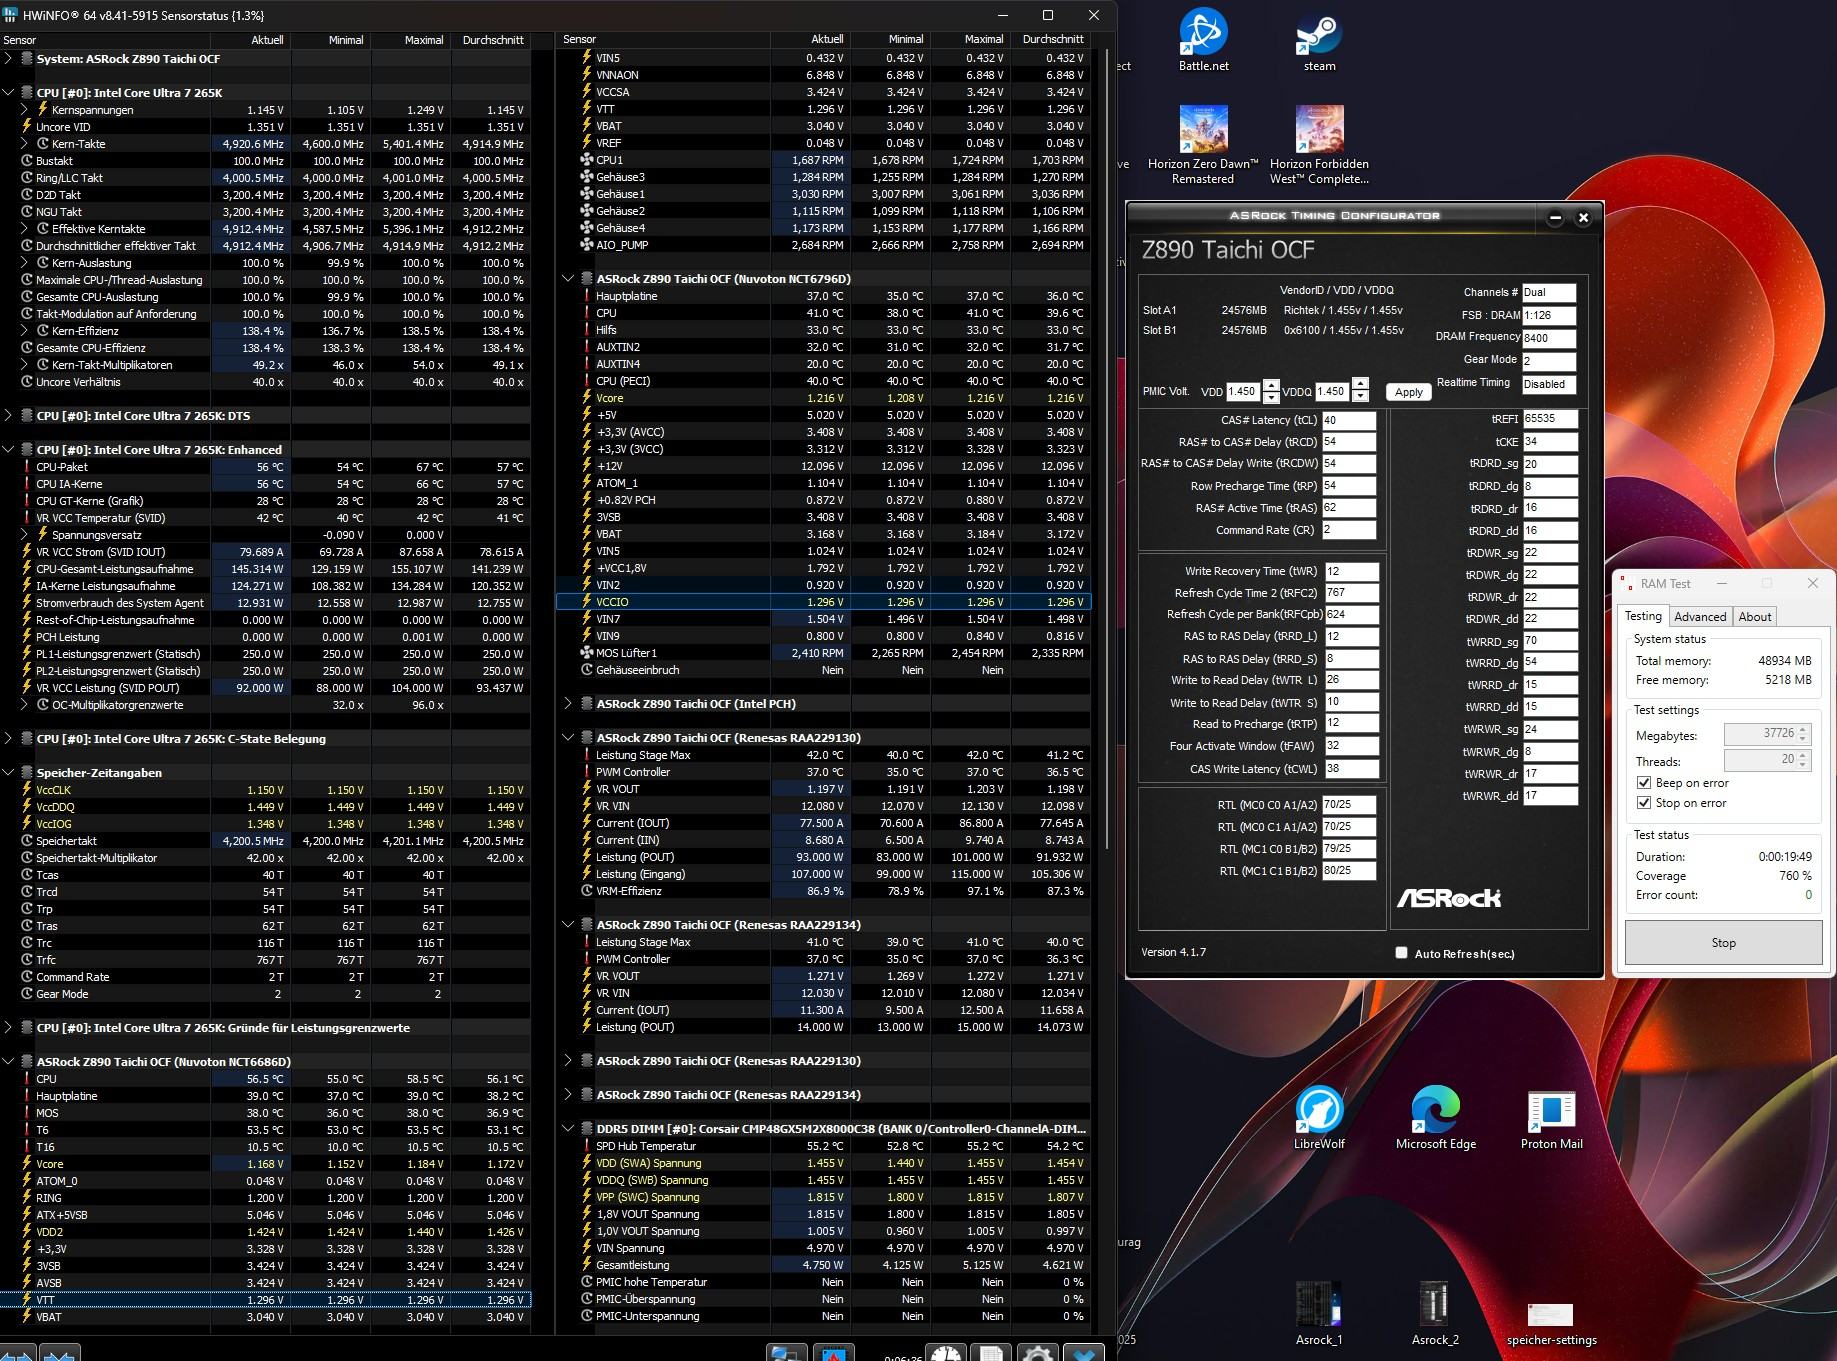The width and height of the screenshot is (1837, 1361).
Task: Select the VTT row in the Nuvoton NCT6686D group
Action: tap(265, 1300)
